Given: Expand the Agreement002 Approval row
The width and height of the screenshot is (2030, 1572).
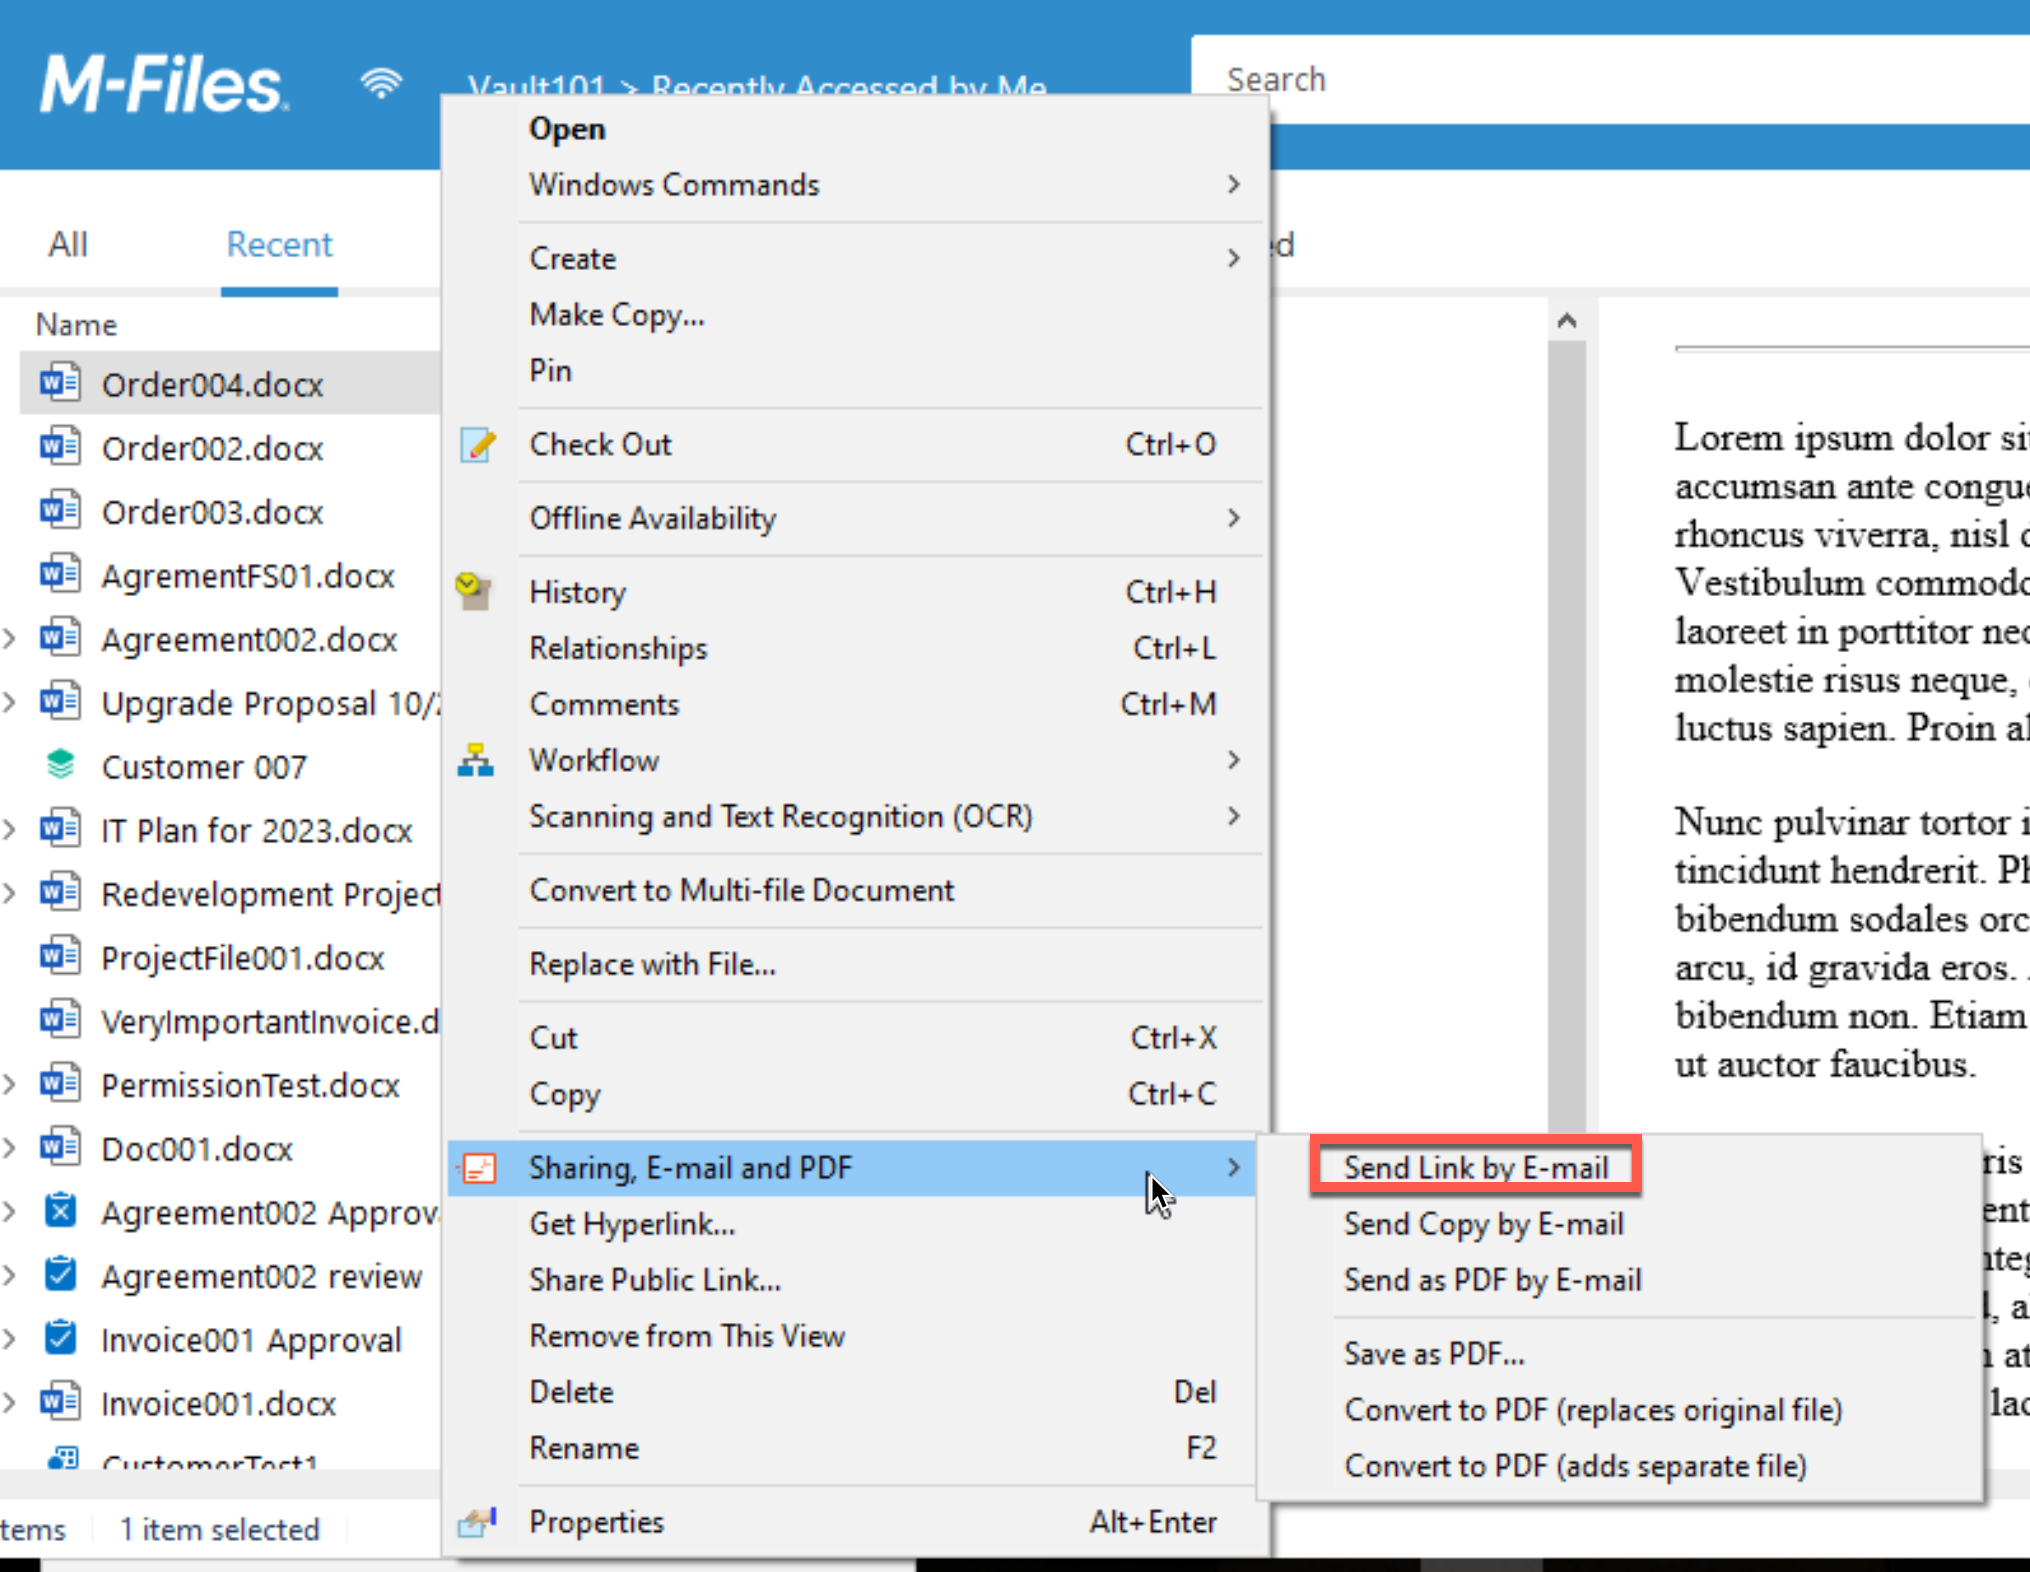Looking at the screenshot, I should [x=10, y=1212].
